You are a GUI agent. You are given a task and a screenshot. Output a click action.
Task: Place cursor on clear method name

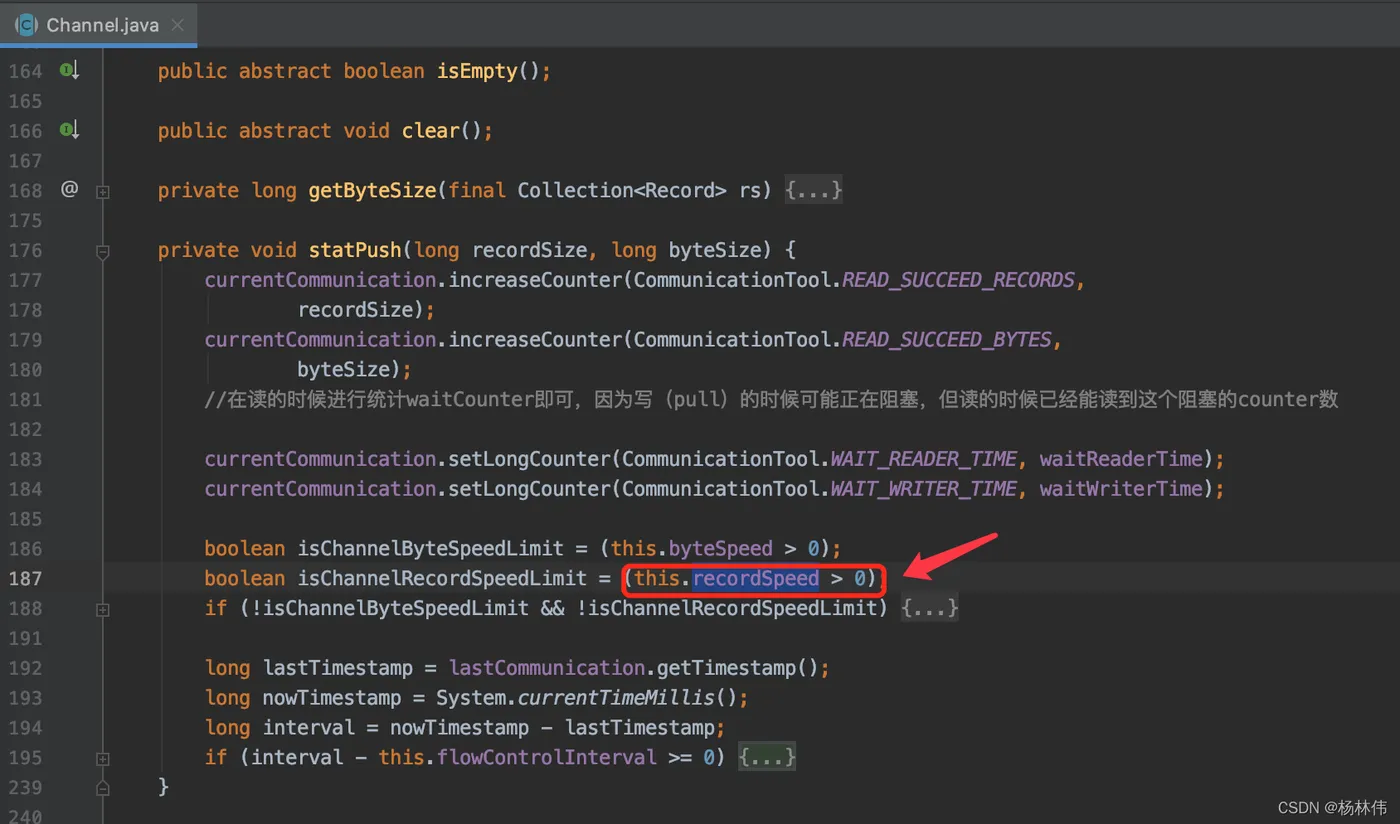[431, 130]
